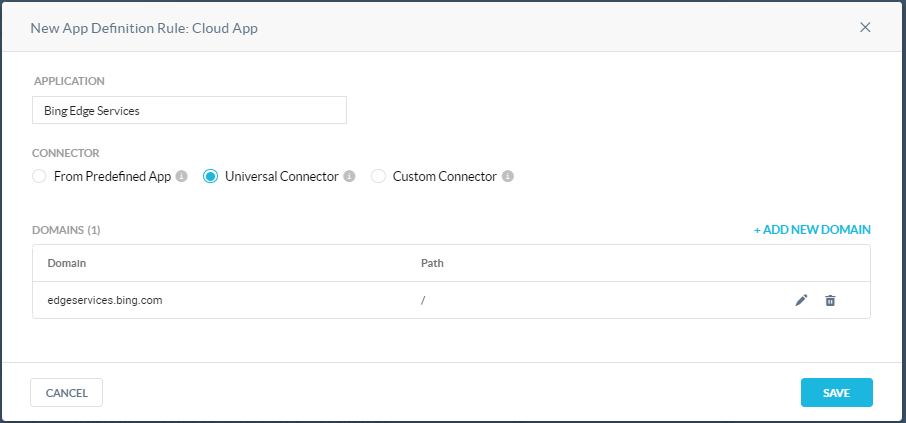
Task: Choose the Custom Connector radio button
Action: tap(378, 176)
